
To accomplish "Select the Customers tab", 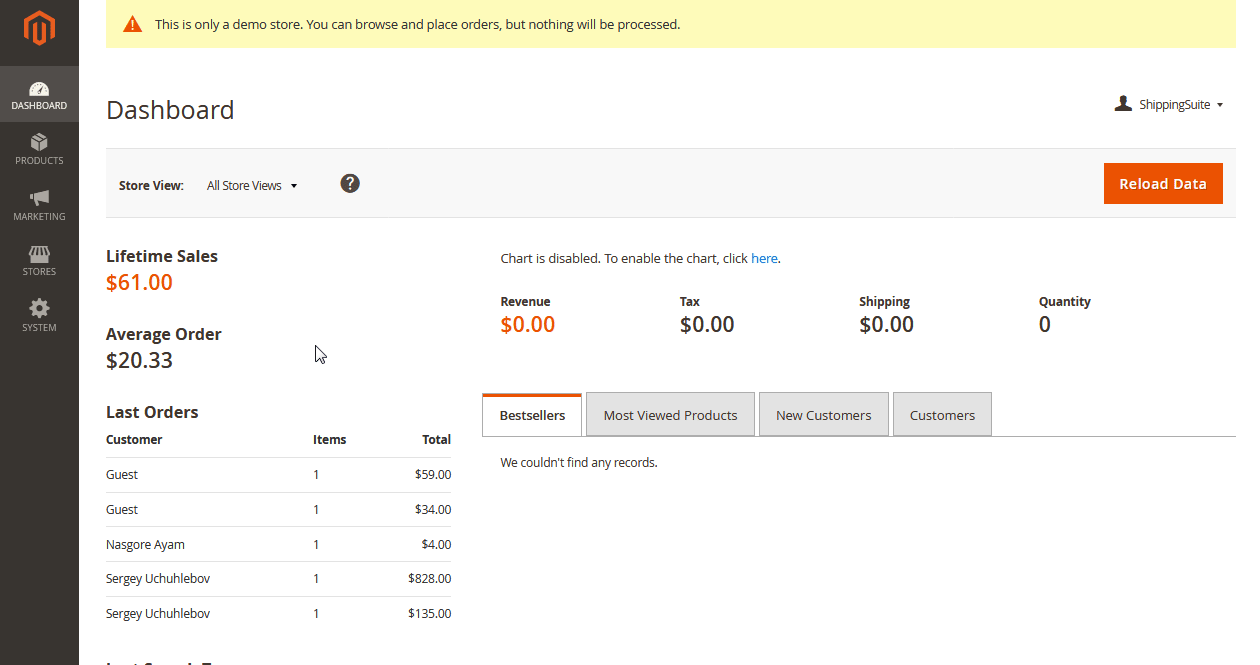I will pos(942,415).
